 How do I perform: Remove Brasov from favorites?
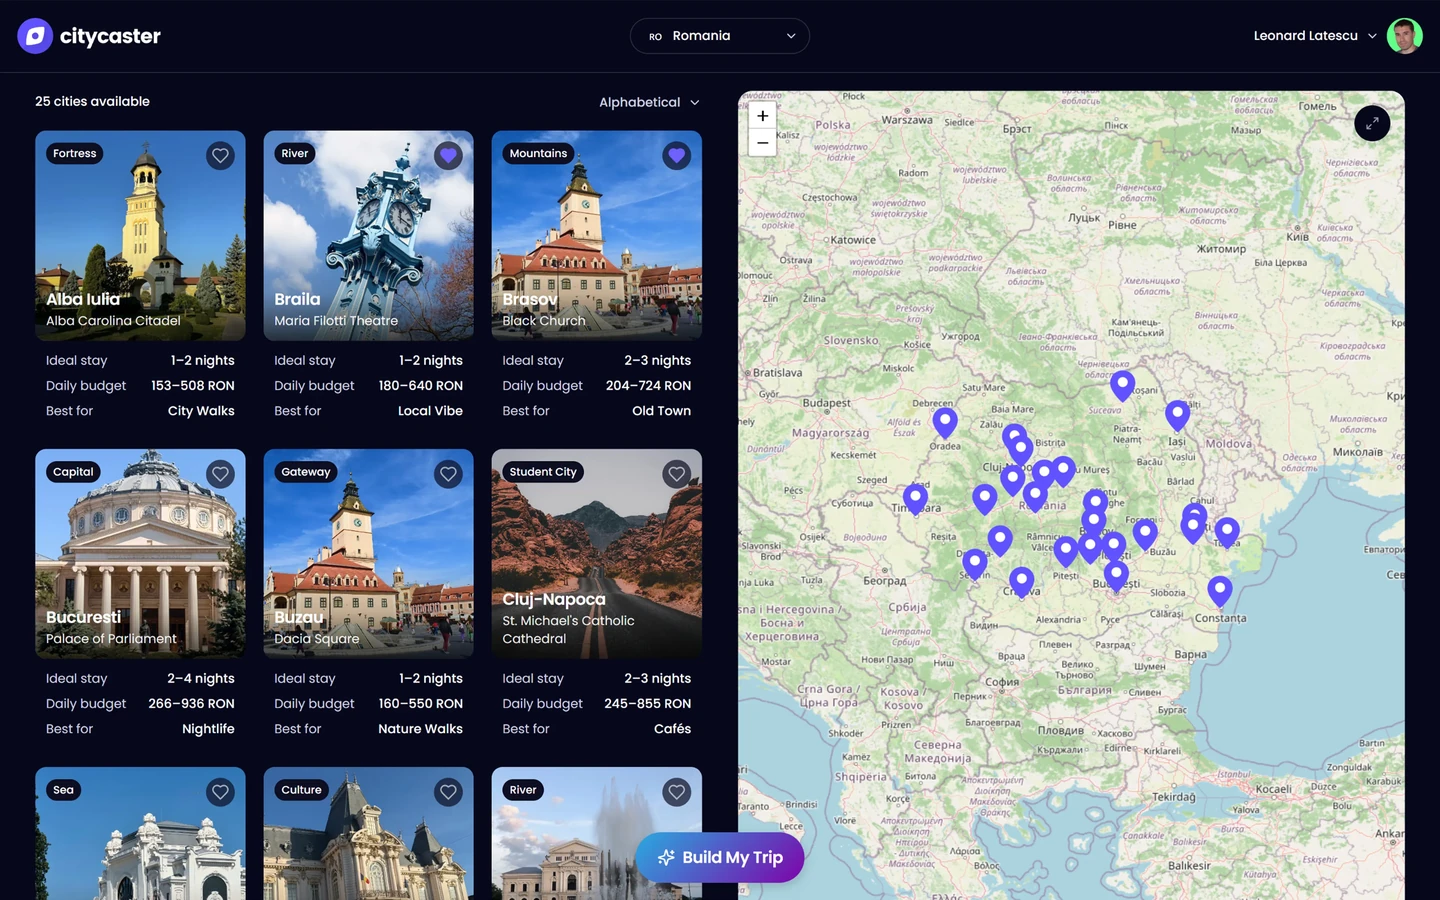click(x=677, y=156)
